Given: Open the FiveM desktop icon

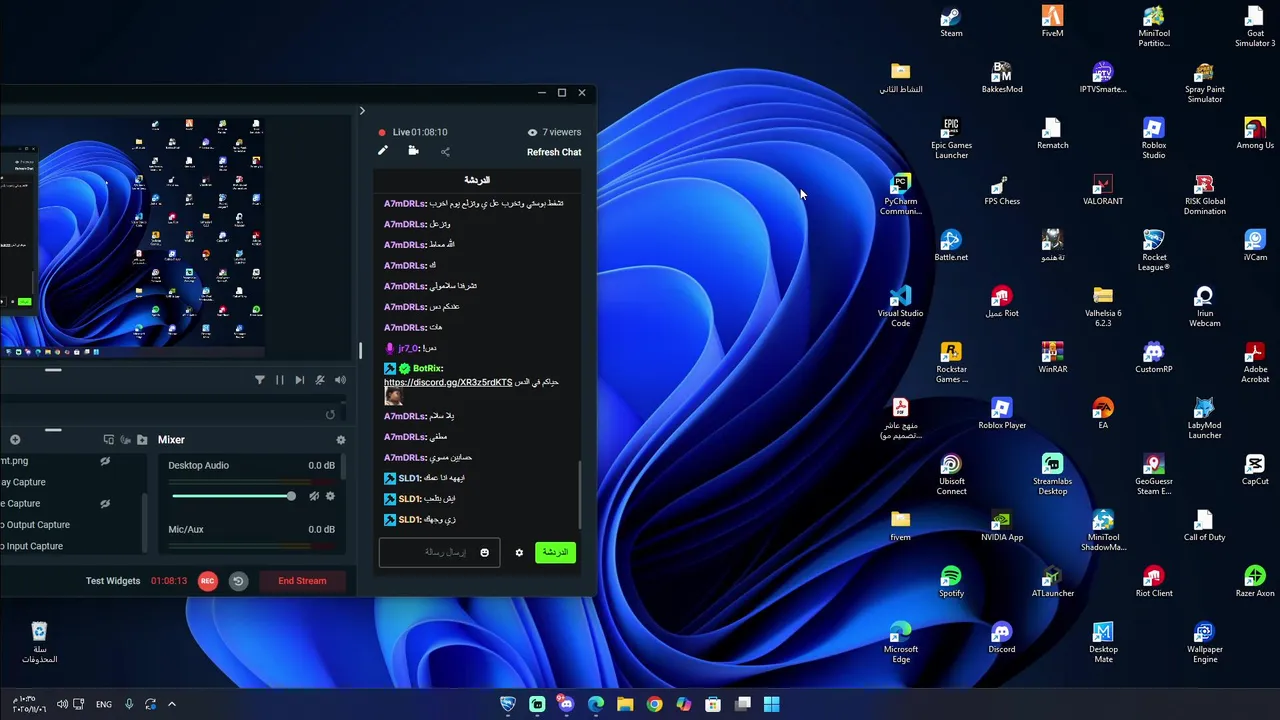Looking at the screenshot, I should coord(1052,22).
